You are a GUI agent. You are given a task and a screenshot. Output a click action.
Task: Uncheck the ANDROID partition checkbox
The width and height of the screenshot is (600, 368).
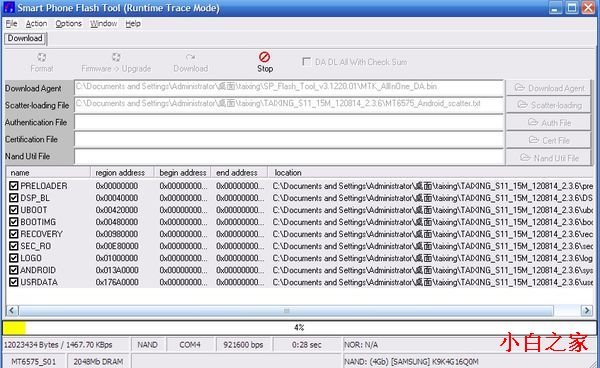14,270
